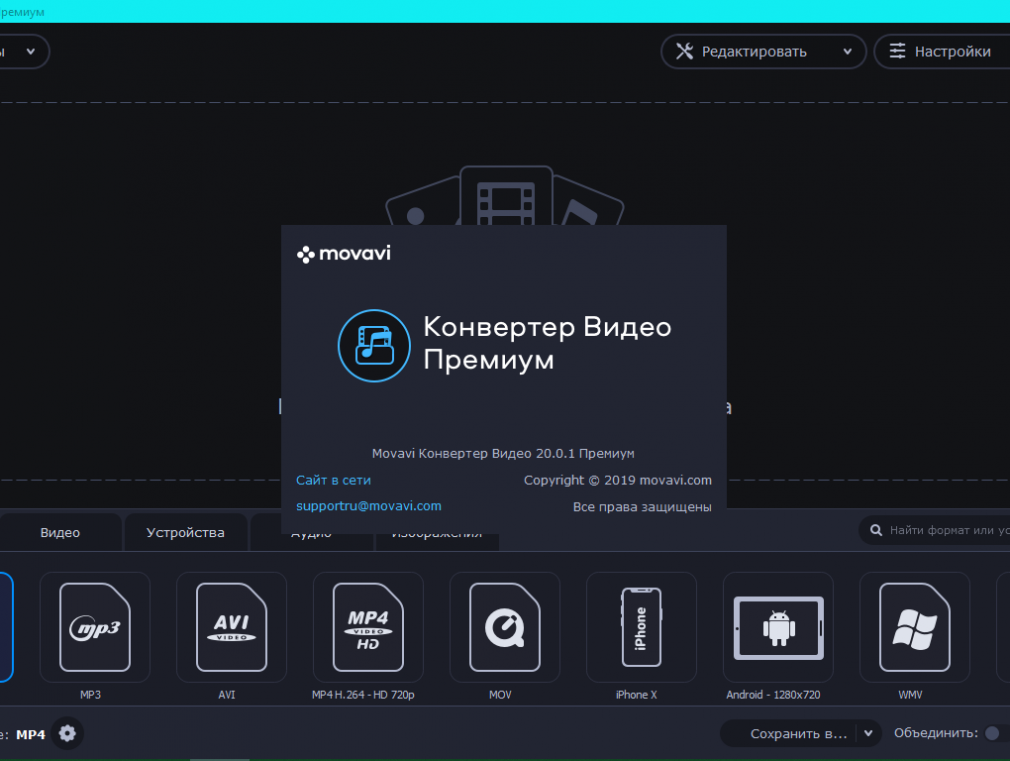The height and width of the screenshot is (761, 1010).
Task: Select the MP3 format preset icon
Action: (95, 627)
